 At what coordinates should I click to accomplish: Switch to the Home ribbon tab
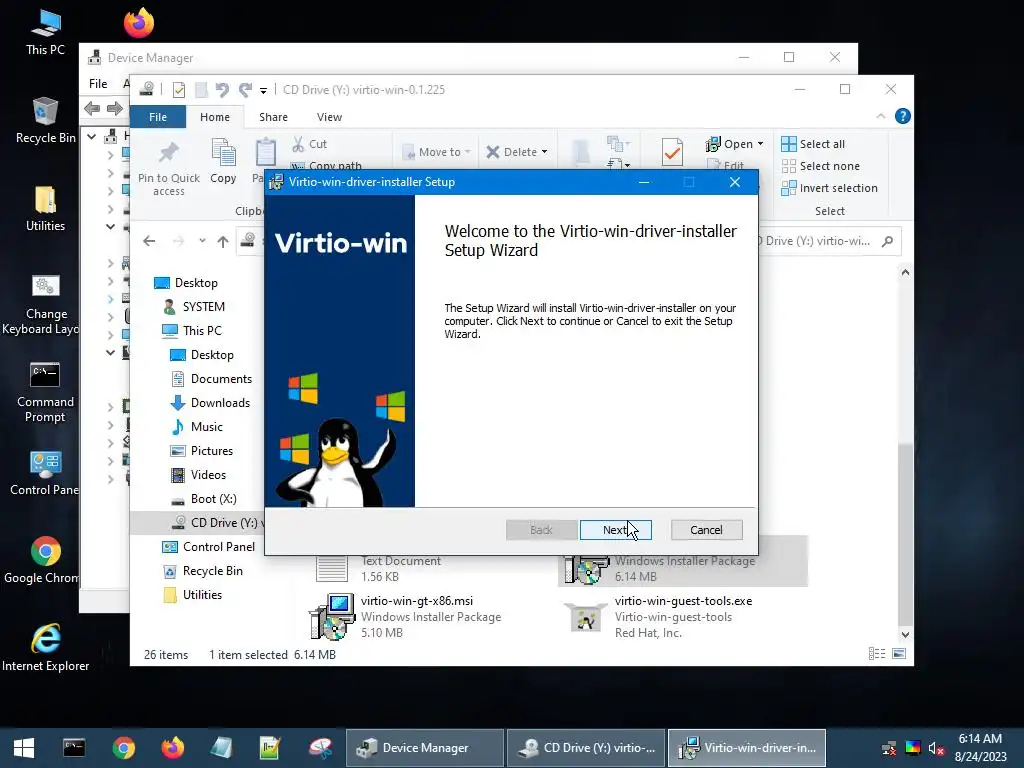pyautogui.click(x=215, y=117)
